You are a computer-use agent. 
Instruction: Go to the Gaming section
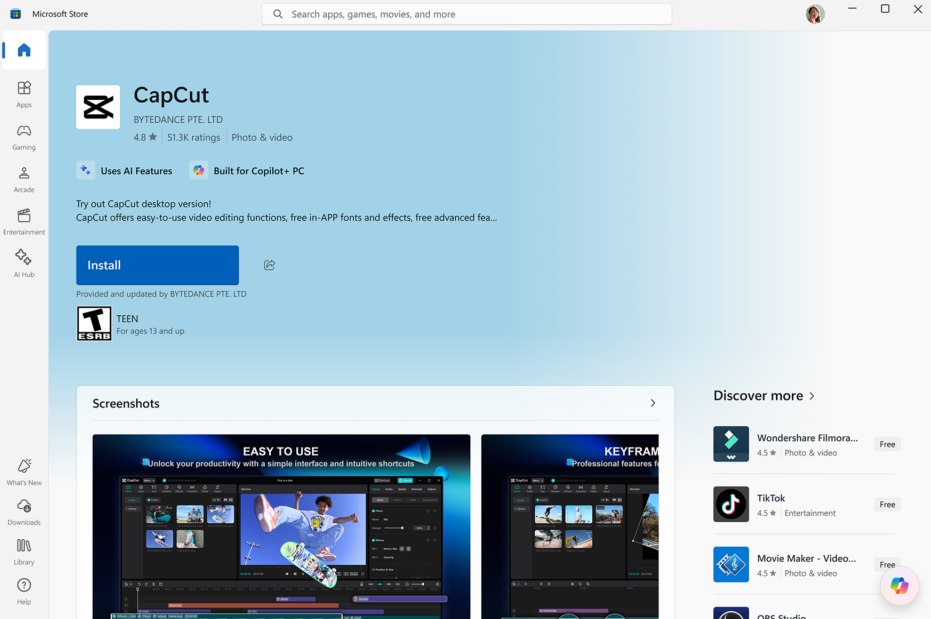24,137
